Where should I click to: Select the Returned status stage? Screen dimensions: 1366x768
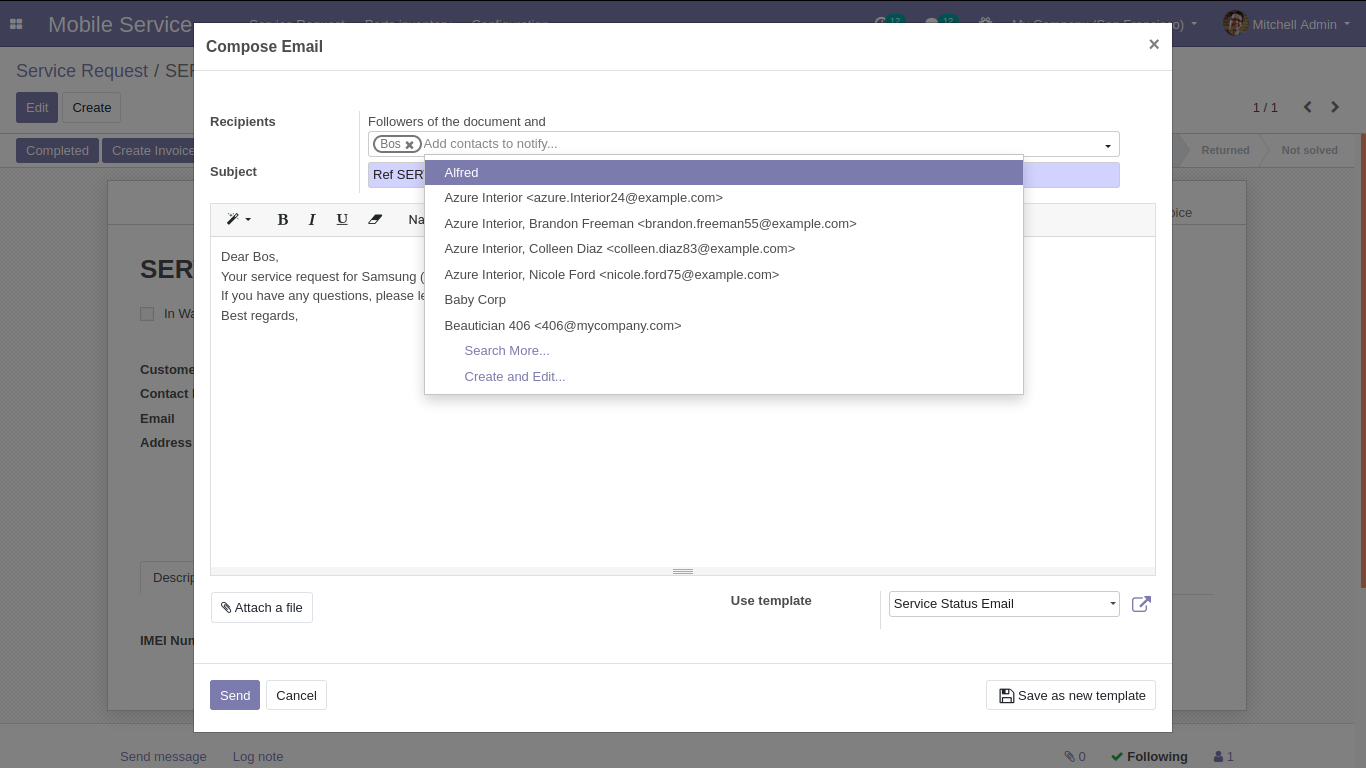point(1225,150)
